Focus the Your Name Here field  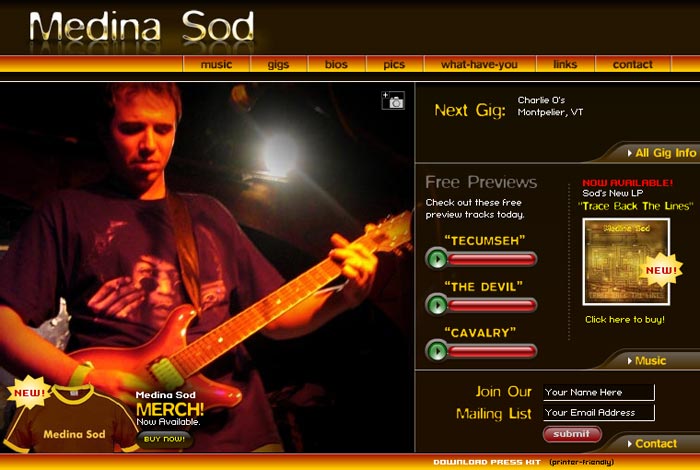point(599,392)
